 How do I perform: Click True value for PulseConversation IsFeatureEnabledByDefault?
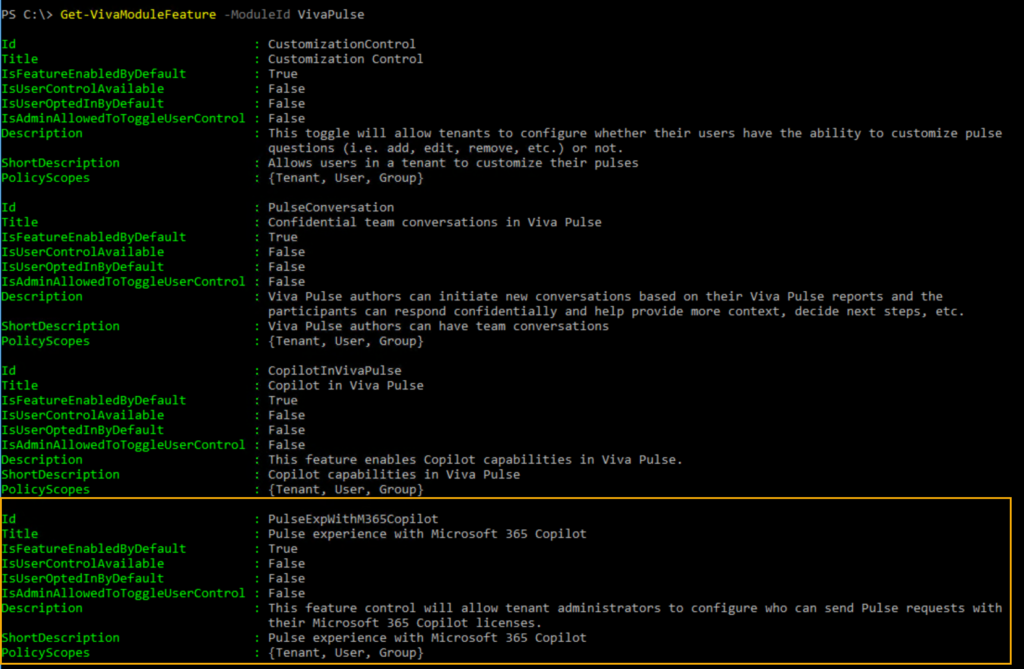point(283,237)
